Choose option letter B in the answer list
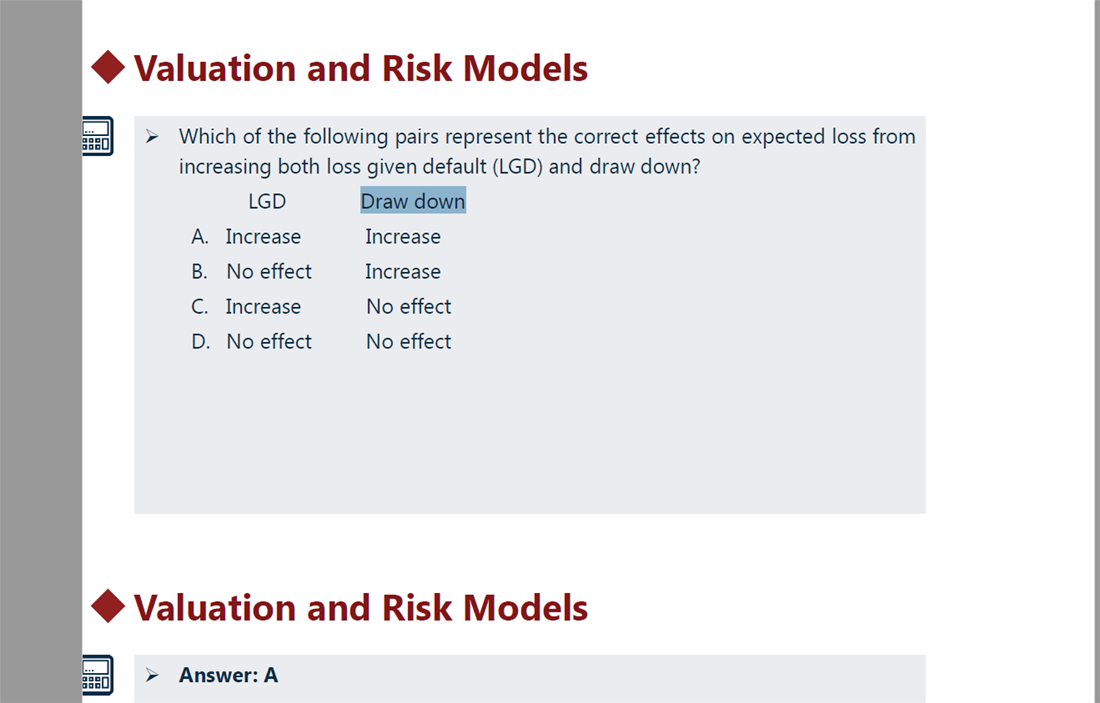Screen dimensions: 1100x703 pyautogui.click(x=200, y=272)
